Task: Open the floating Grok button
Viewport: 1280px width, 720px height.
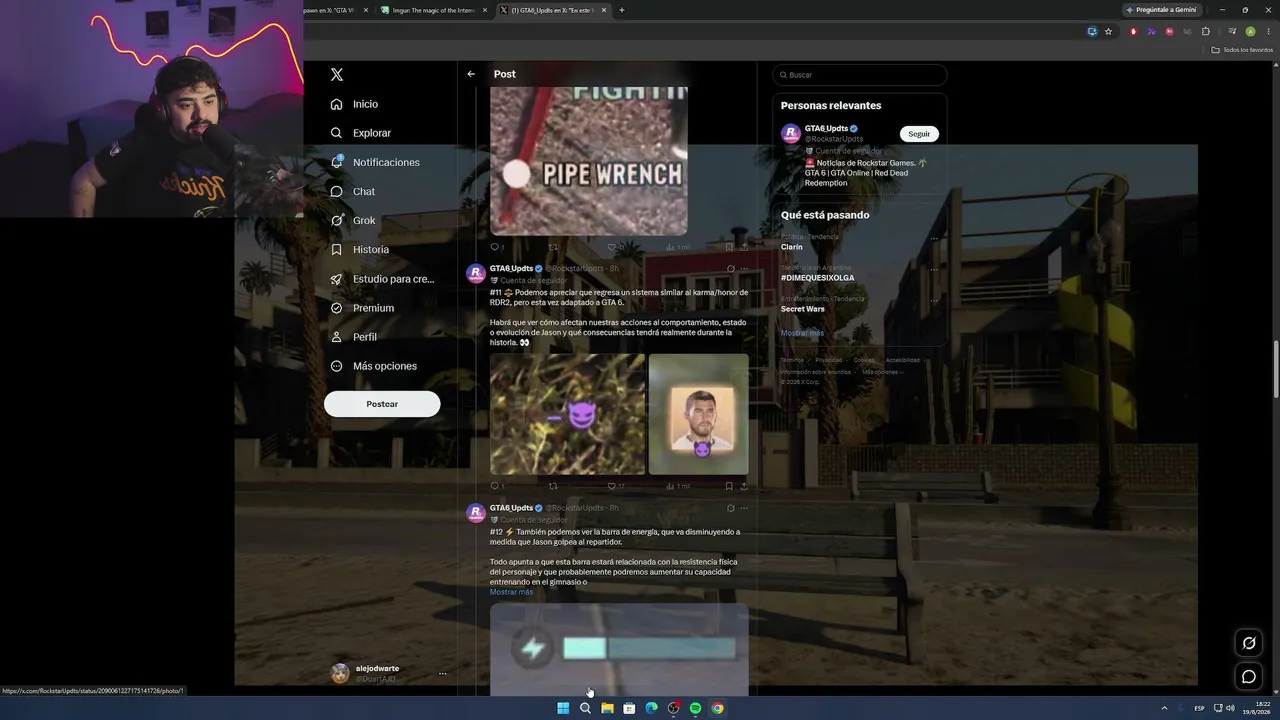Action: tap(1249, 643)
